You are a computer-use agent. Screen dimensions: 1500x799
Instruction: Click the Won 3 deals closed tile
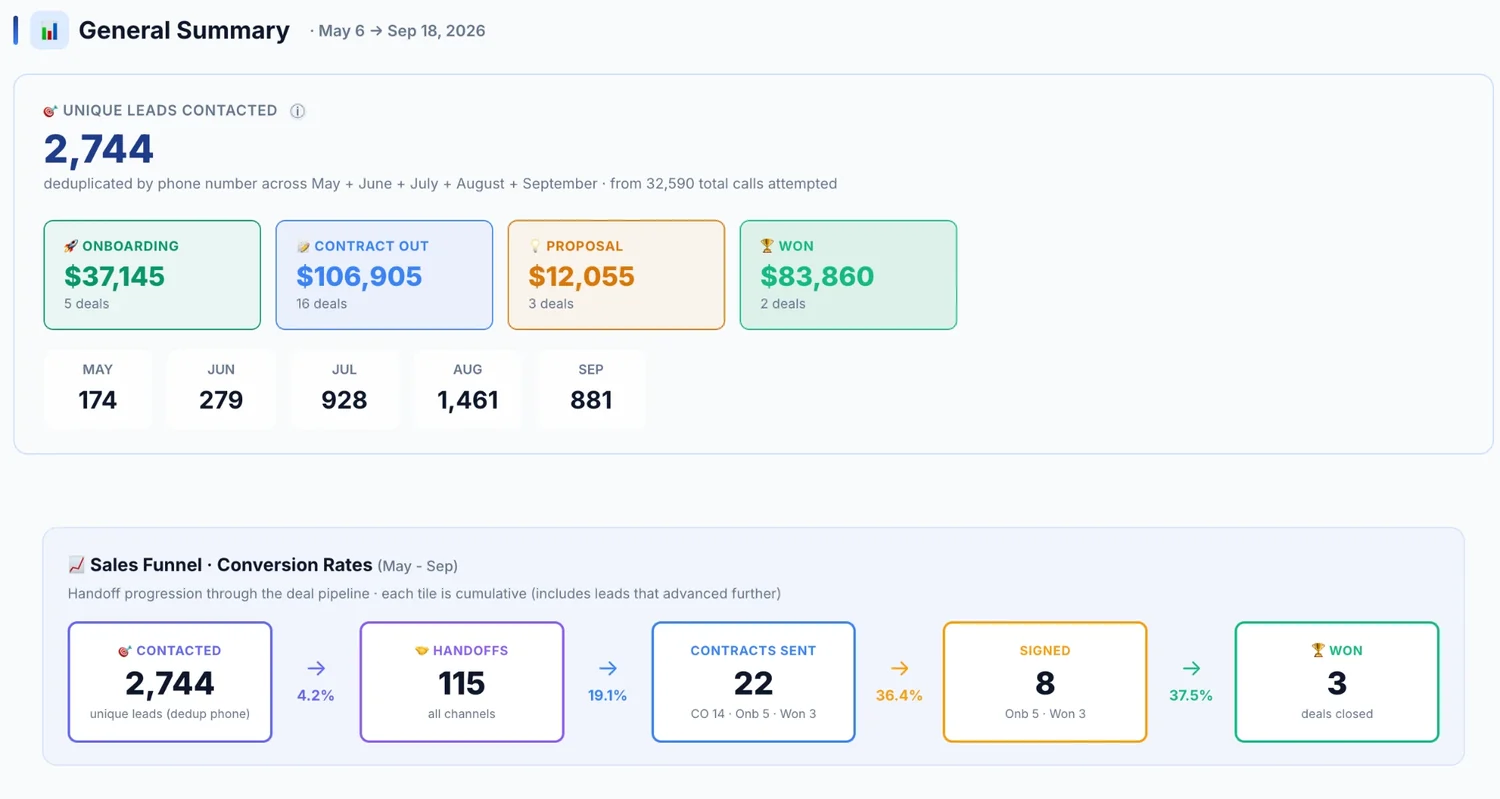1337,682
